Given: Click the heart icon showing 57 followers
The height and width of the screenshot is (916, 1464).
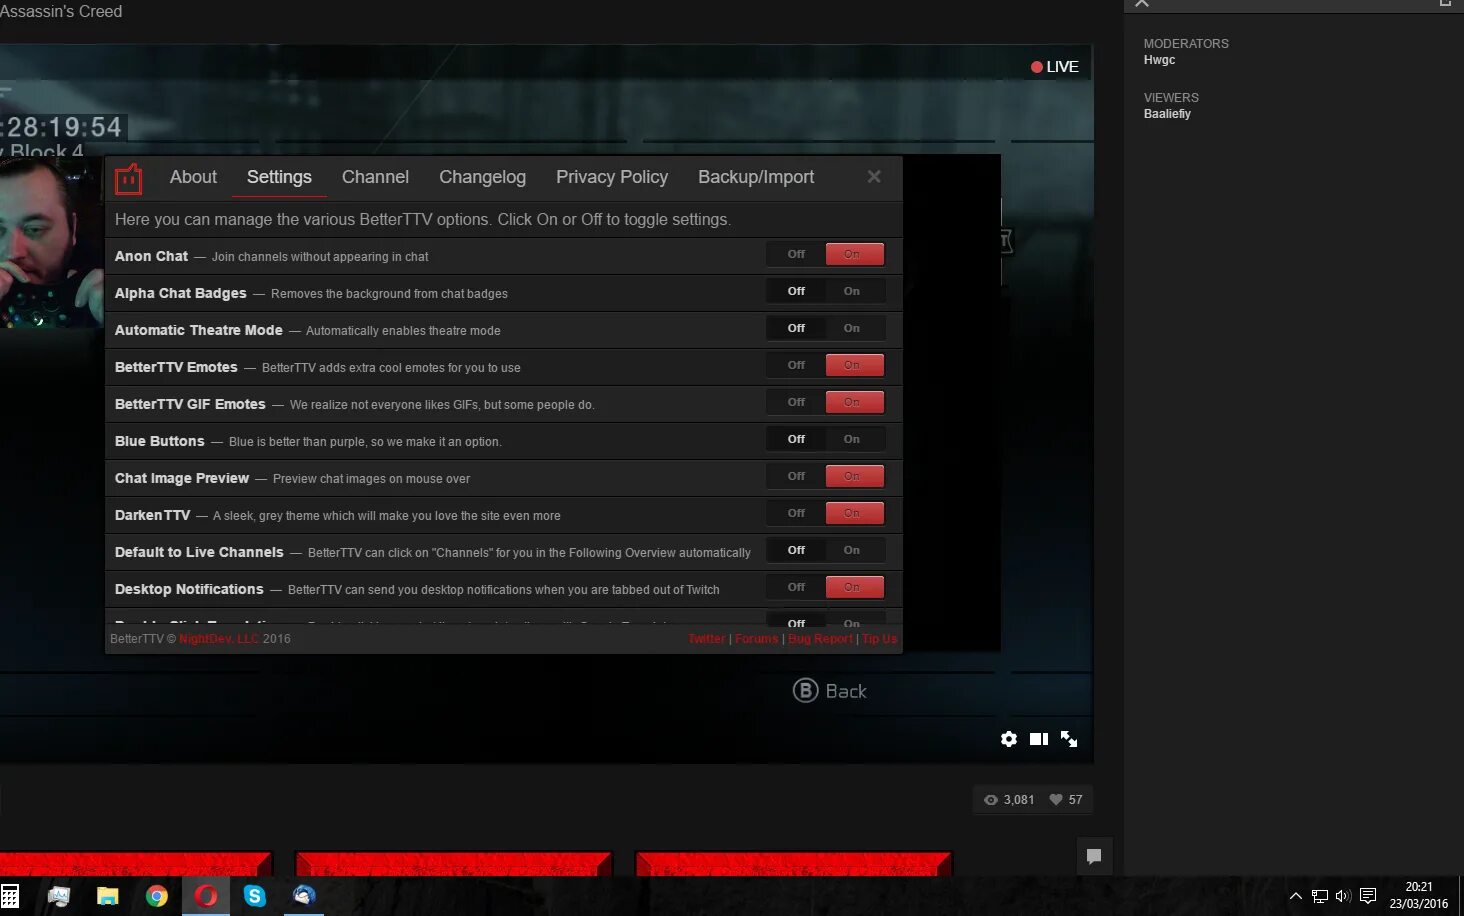Looking at the screenshot, I should point(1056,799).
